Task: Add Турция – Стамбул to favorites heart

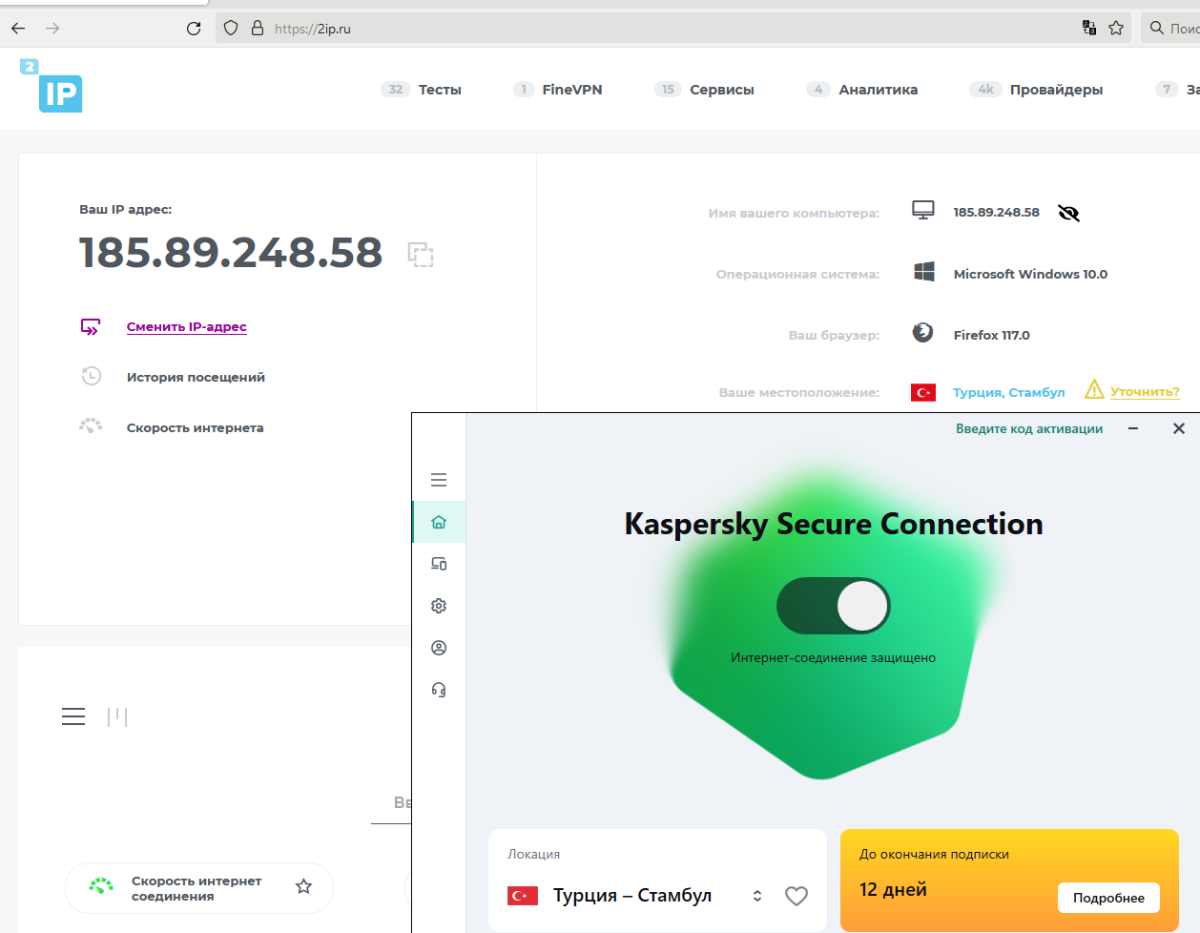Action: [796, 896]
